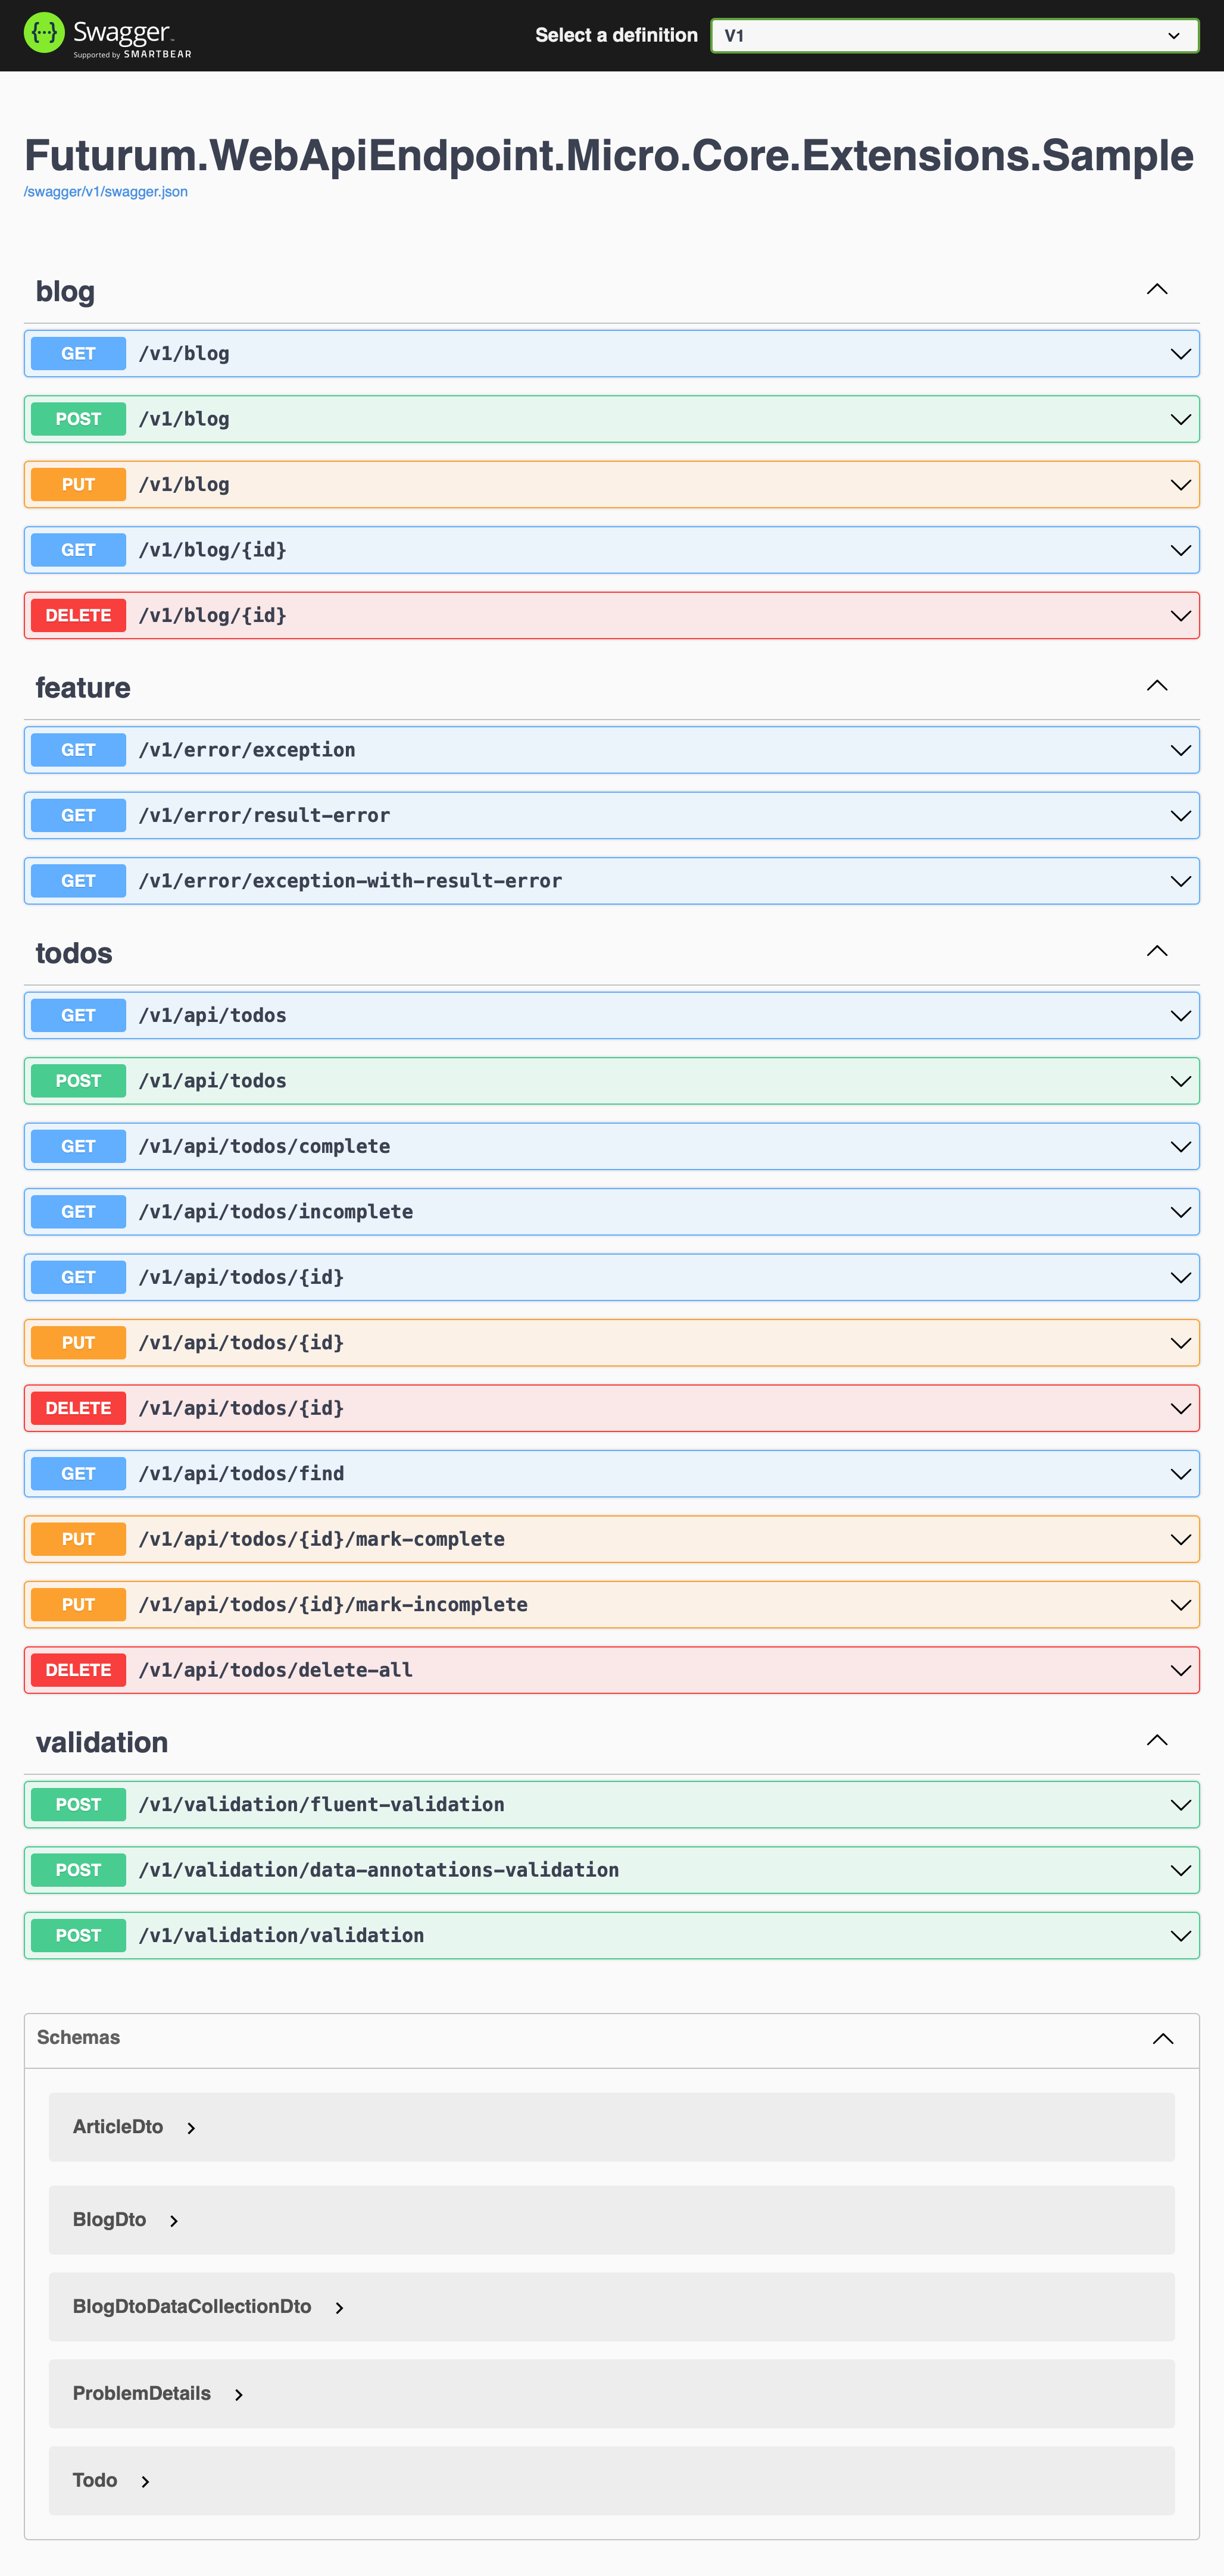Expand the PUT /v1/api/todos/{id}/mark-complete chevron
Screen dimensions: 1224x2576
[x=1180, y=1540]
